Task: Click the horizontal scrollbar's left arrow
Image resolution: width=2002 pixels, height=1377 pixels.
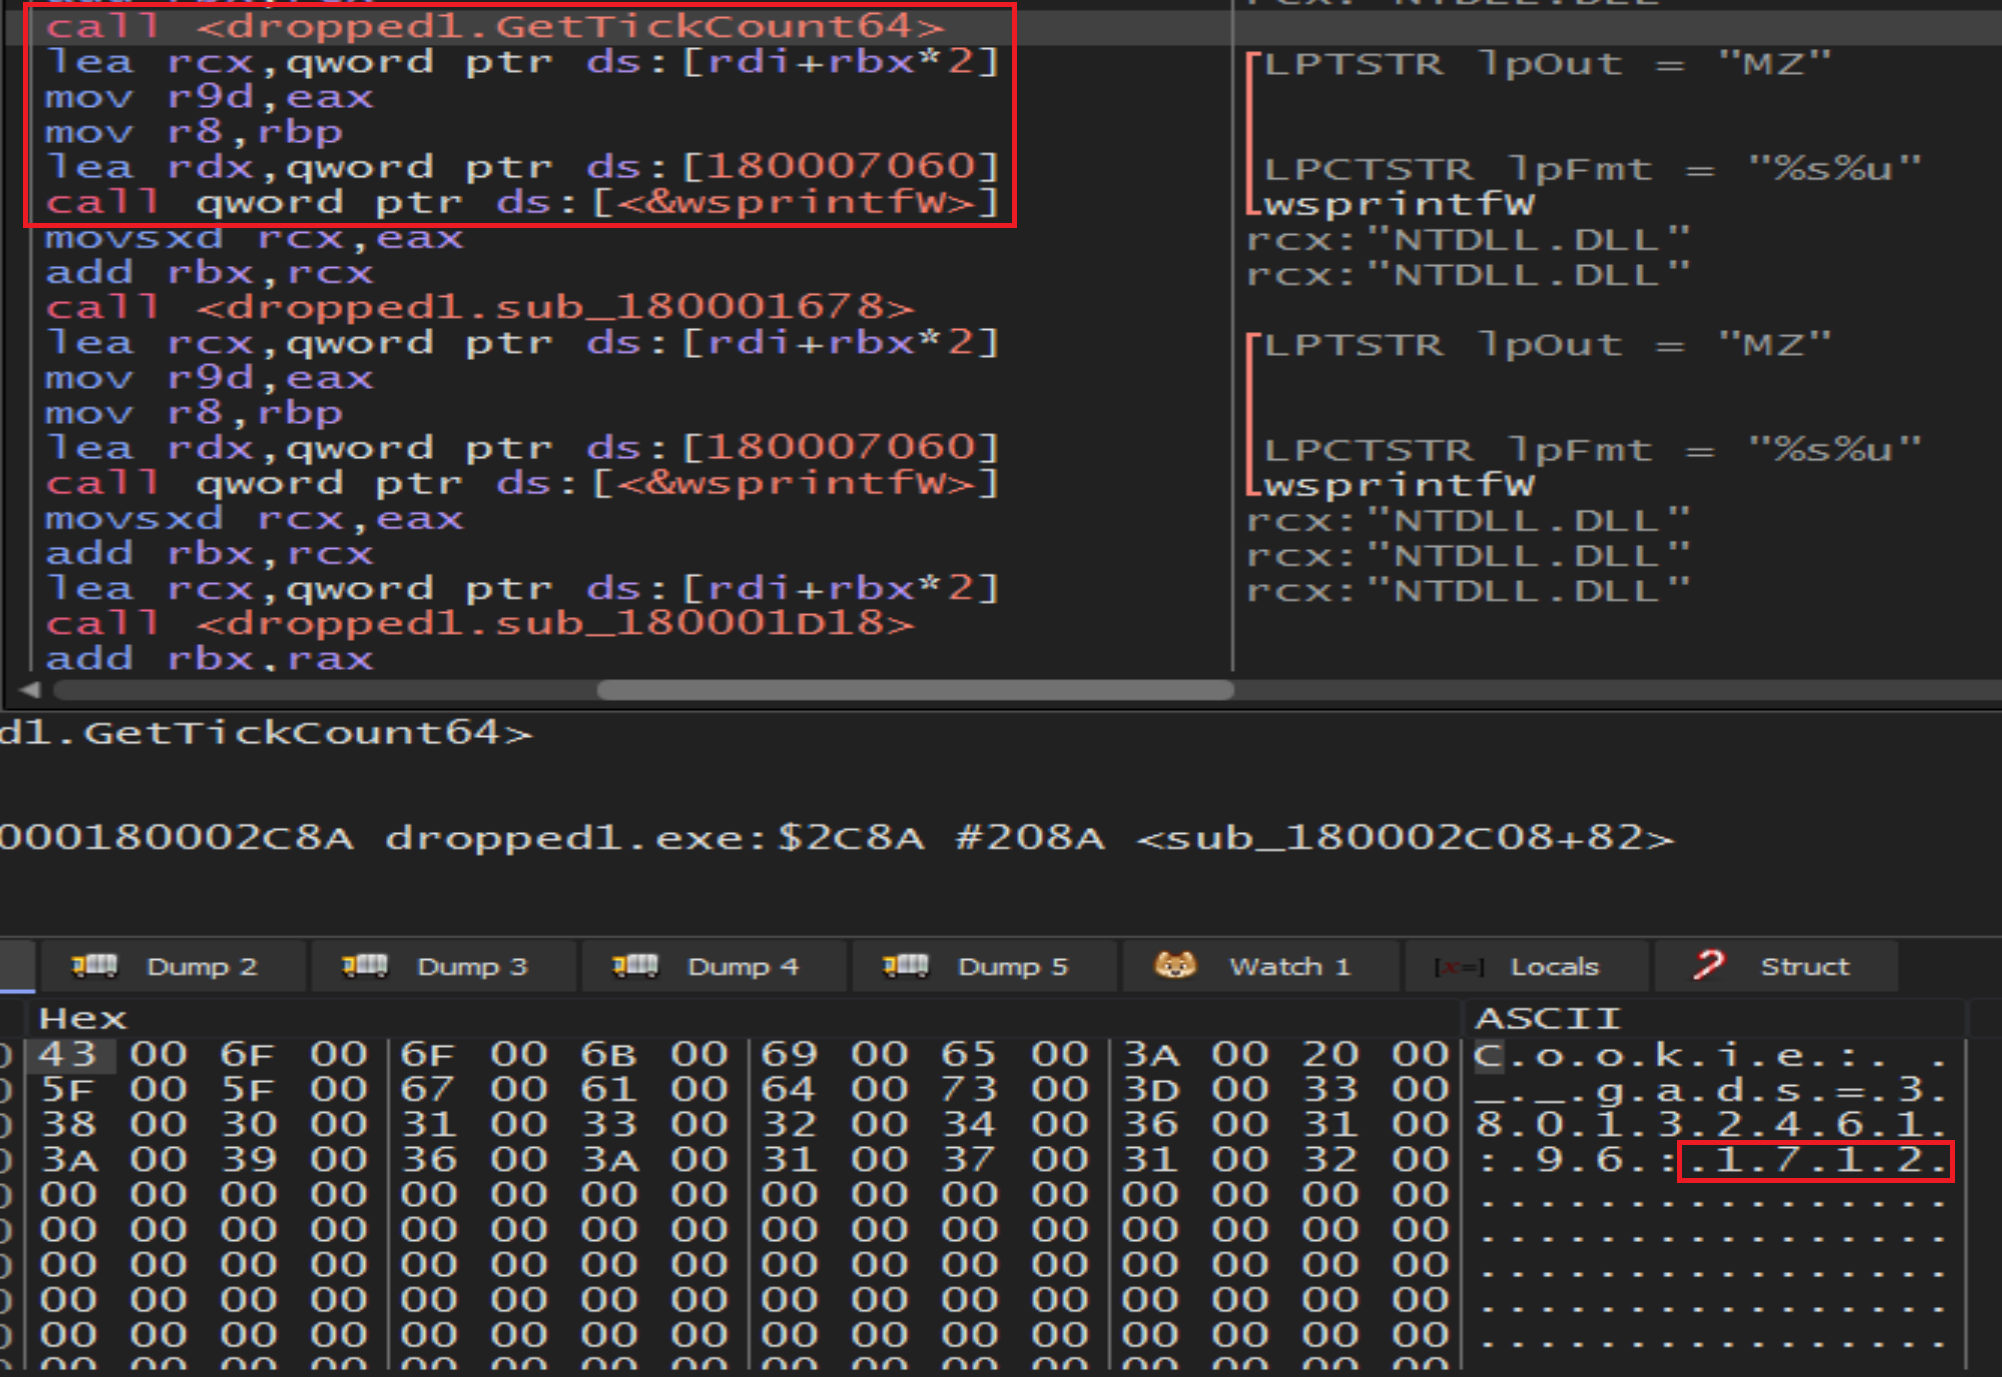Action: [x=30, y=689]
